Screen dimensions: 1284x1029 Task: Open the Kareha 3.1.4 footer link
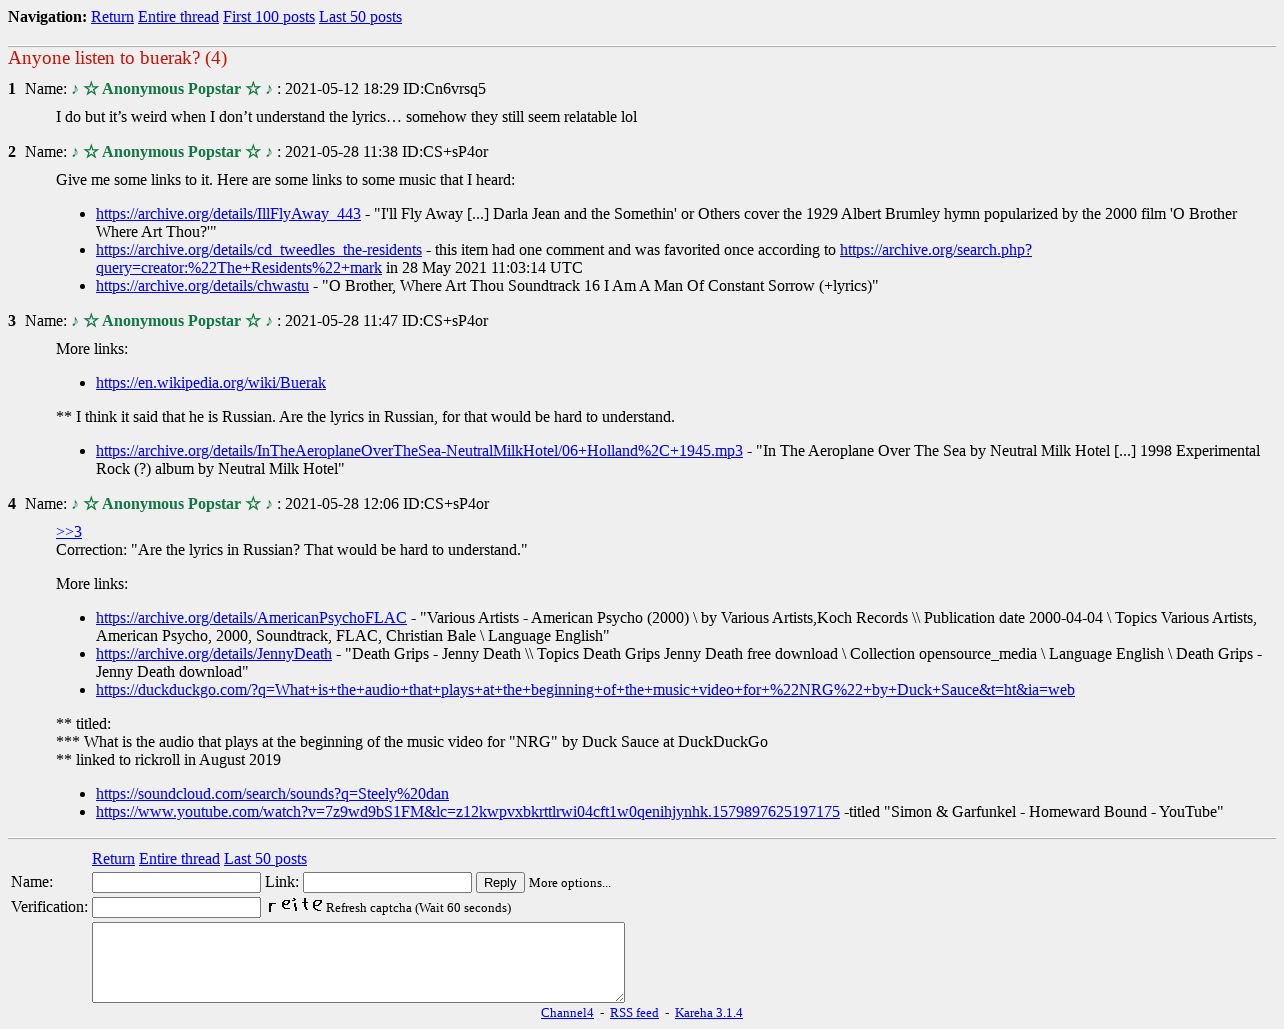tap(709, 1013)
